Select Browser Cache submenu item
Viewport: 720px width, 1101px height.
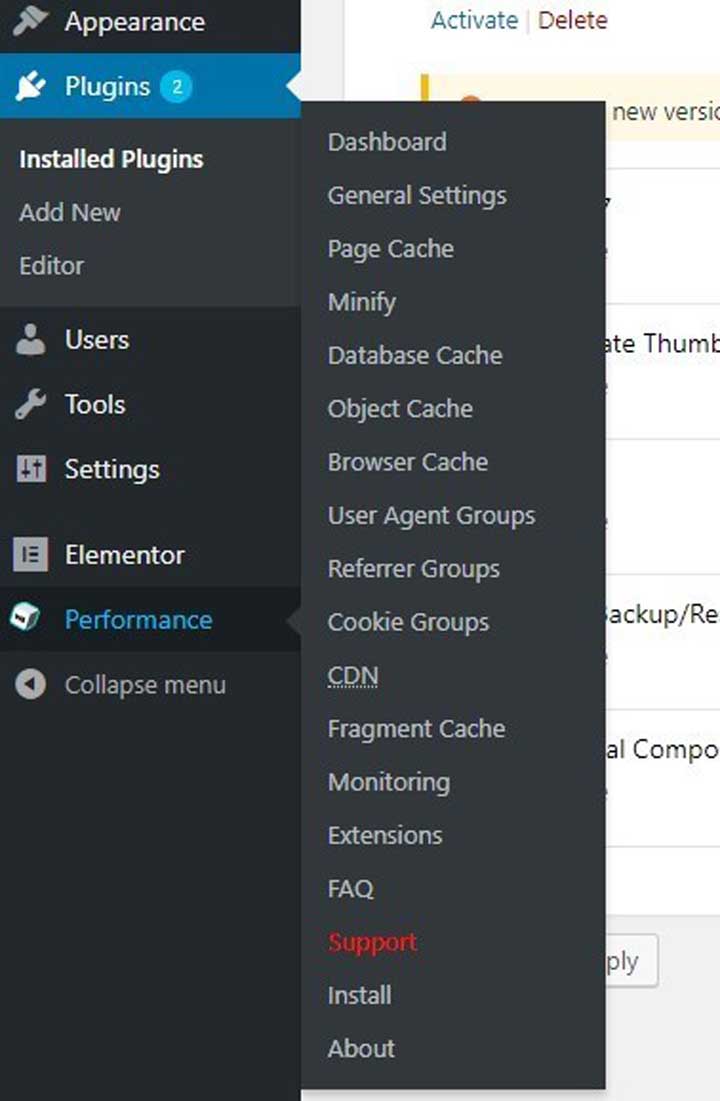[408, 462]
